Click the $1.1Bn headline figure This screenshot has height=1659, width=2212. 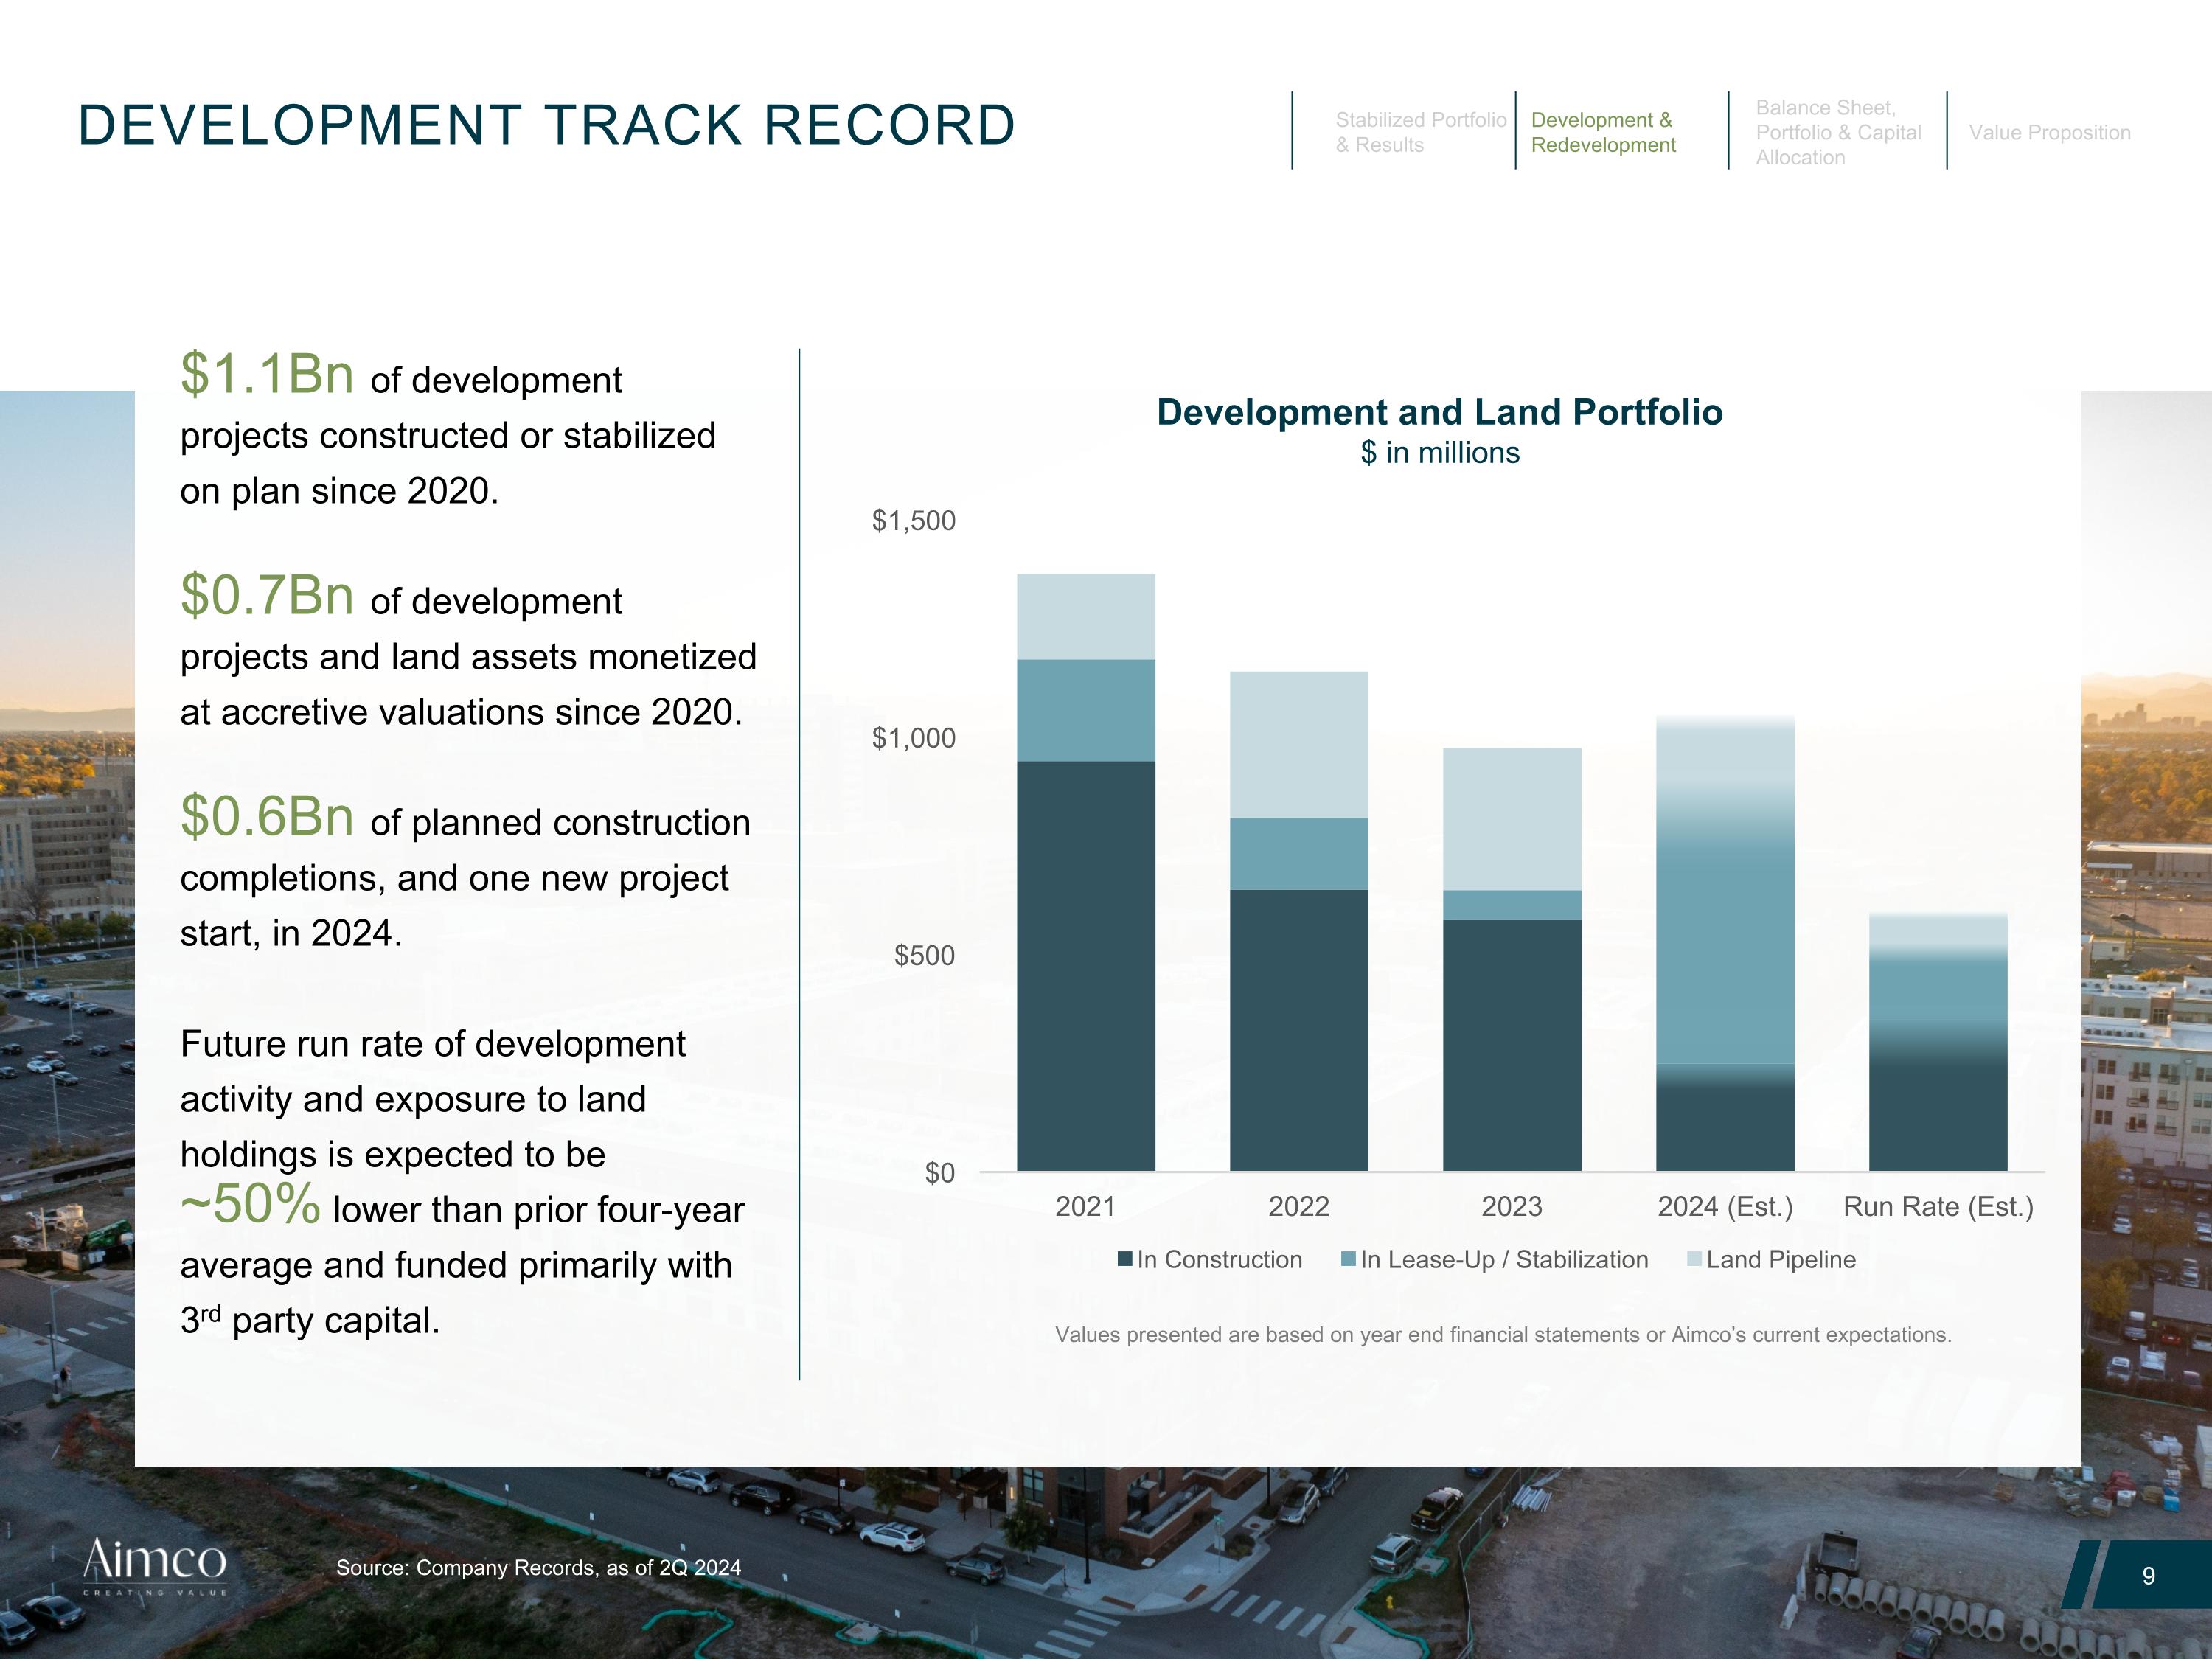tap(267, 374)
